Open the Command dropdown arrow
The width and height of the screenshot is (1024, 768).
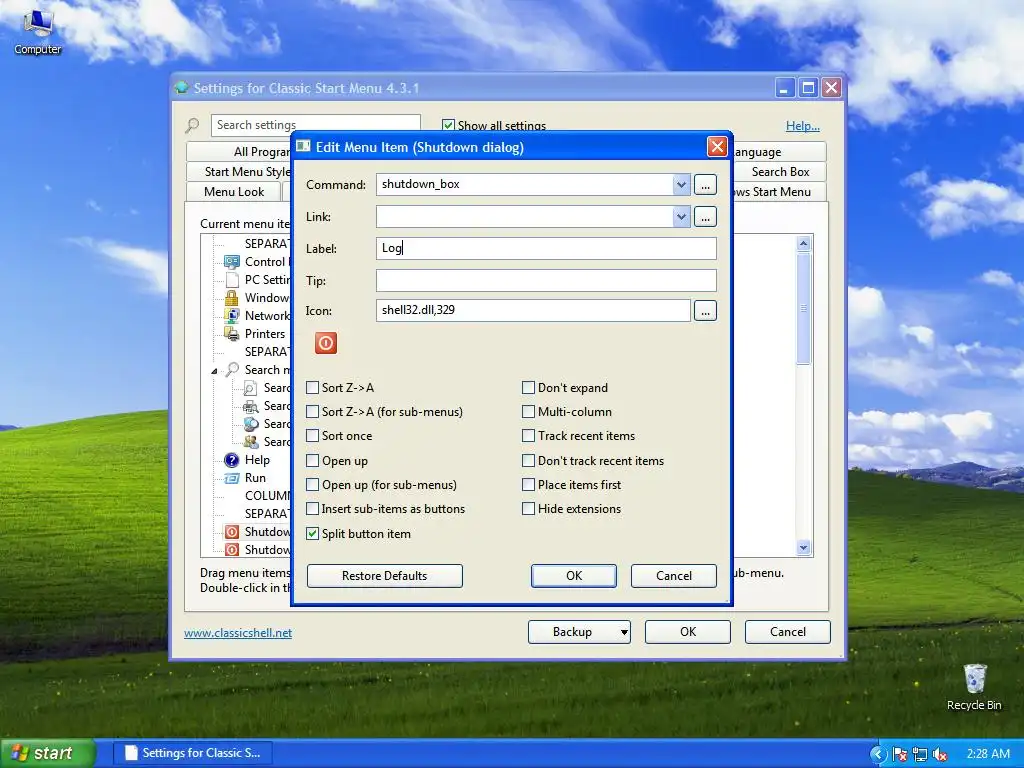pos(681,185)
